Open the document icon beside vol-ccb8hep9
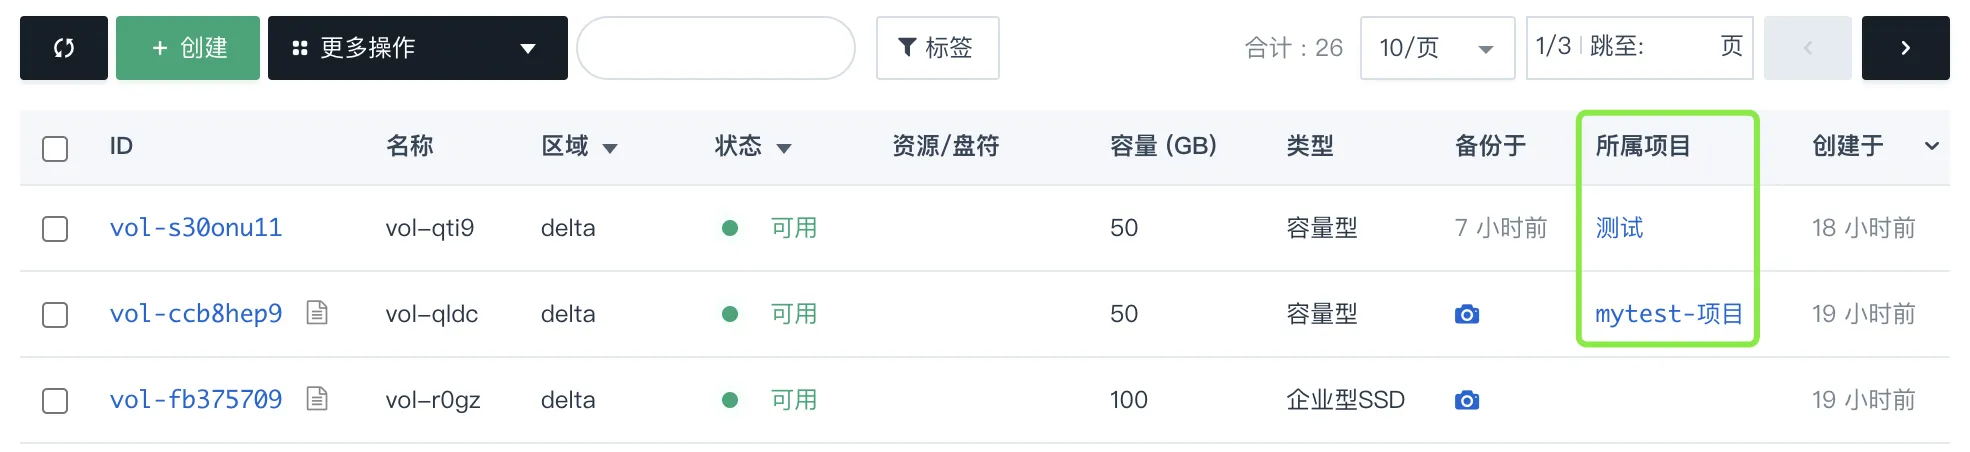 pos(317,313)
